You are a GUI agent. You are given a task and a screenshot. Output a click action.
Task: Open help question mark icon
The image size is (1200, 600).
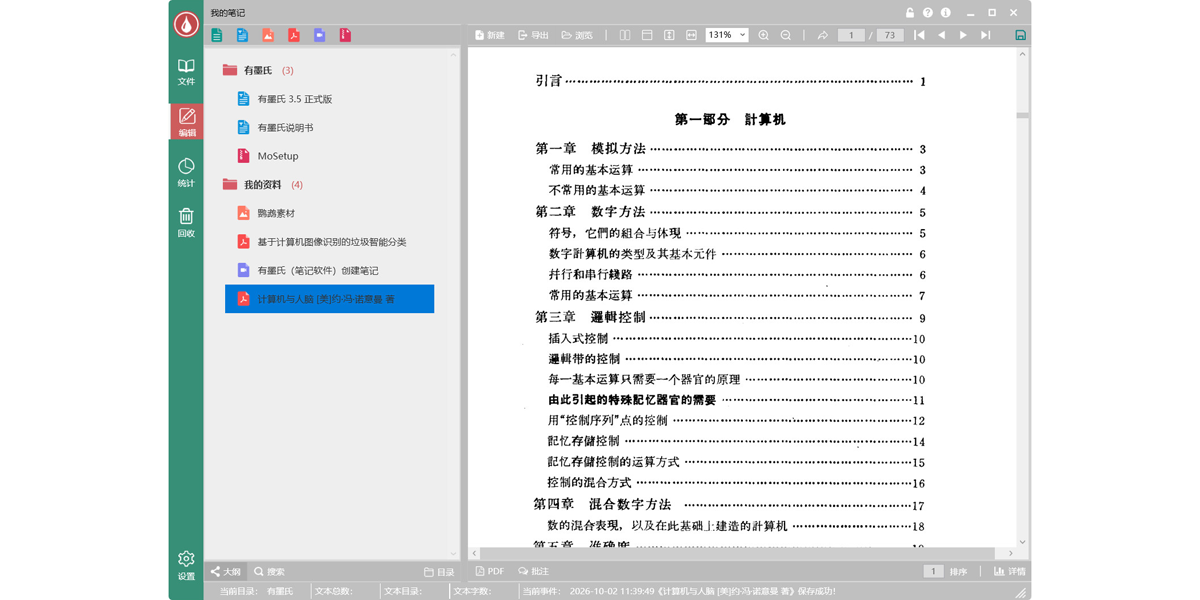[x=928, y=13]
